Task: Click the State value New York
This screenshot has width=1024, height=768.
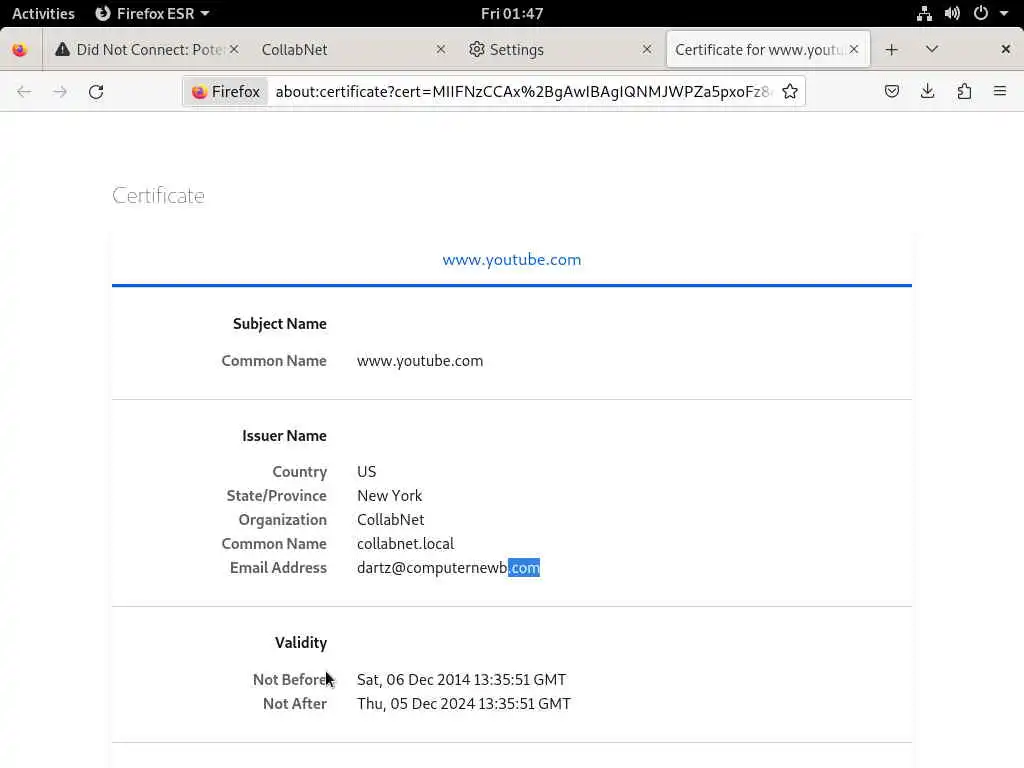Action: tap(389, 496)
